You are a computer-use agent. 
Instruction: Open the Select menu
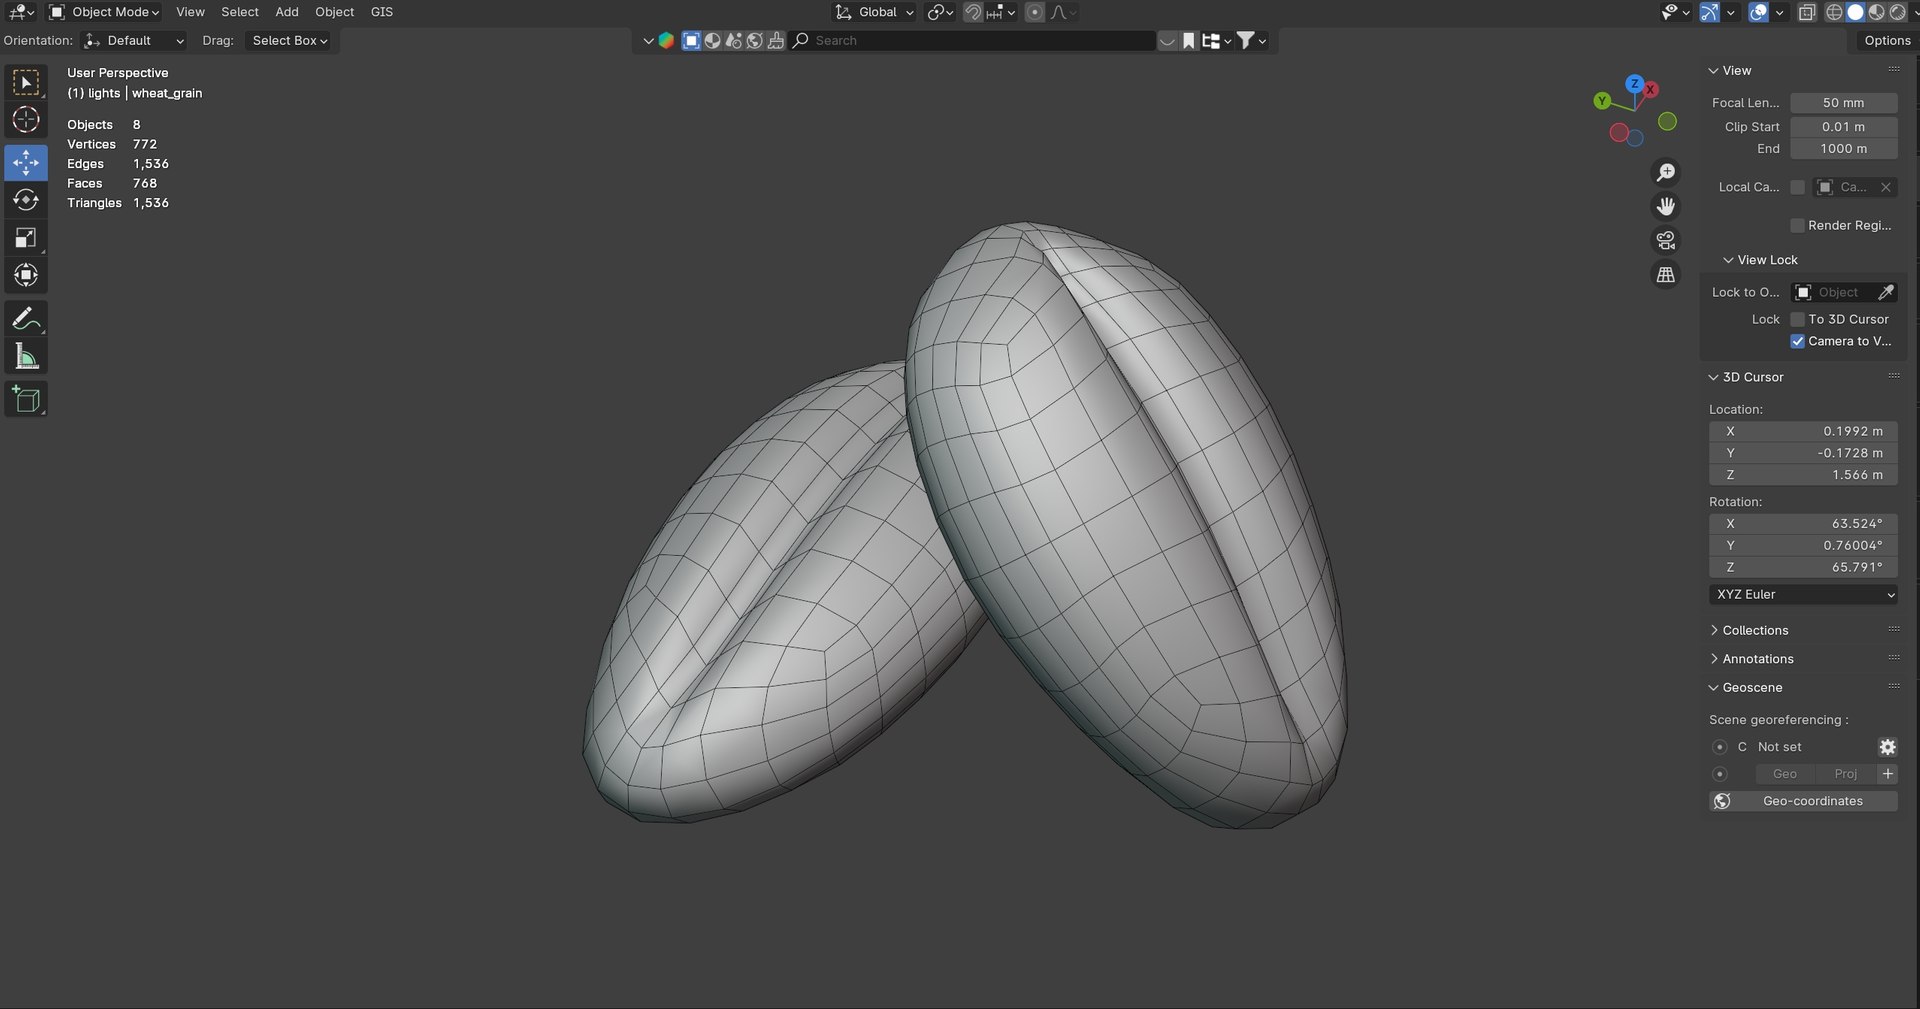(x=240, y=12)
